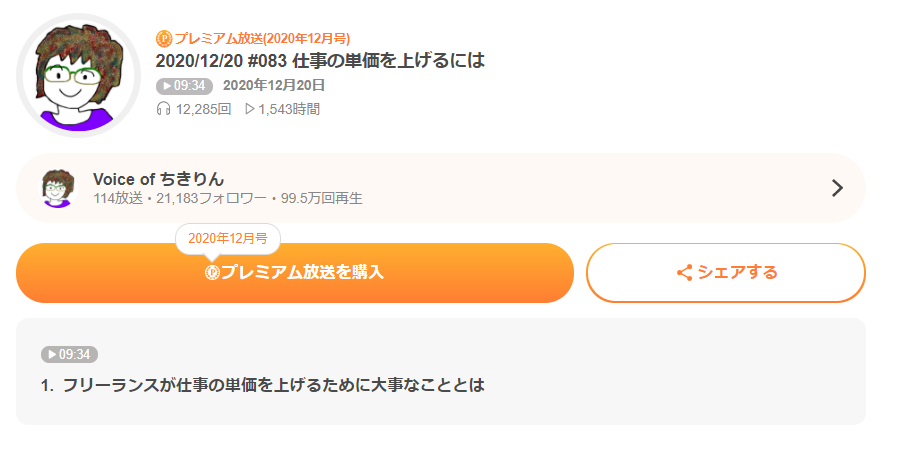Click the headphones listen count icon
This screenshot has width=898, height=449.
(x=163, y=109)
